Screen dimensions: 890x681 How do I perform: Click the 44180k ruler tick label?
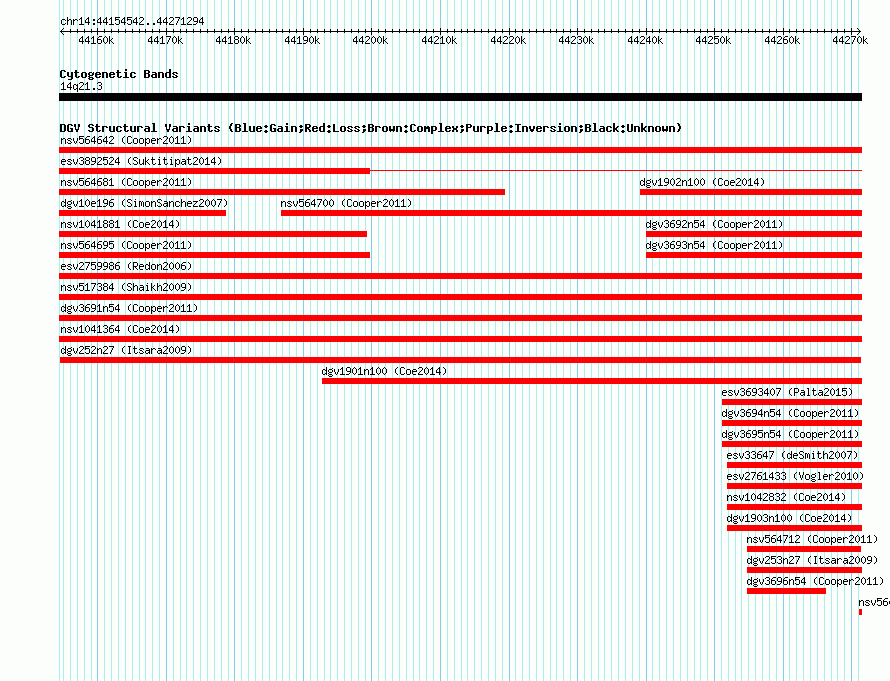click(233, 40)
